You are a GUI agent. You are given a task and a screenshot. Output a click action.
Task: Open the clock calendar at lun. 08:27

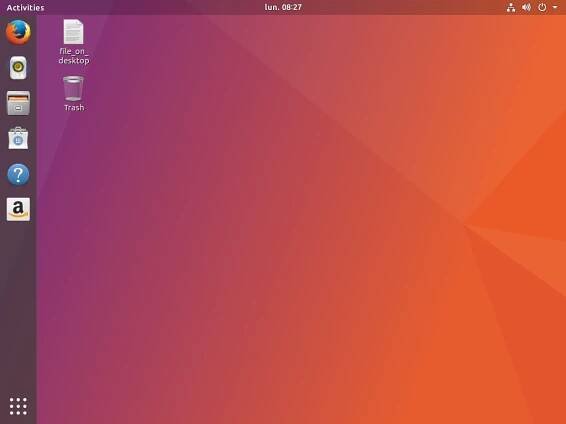[283, 7]
